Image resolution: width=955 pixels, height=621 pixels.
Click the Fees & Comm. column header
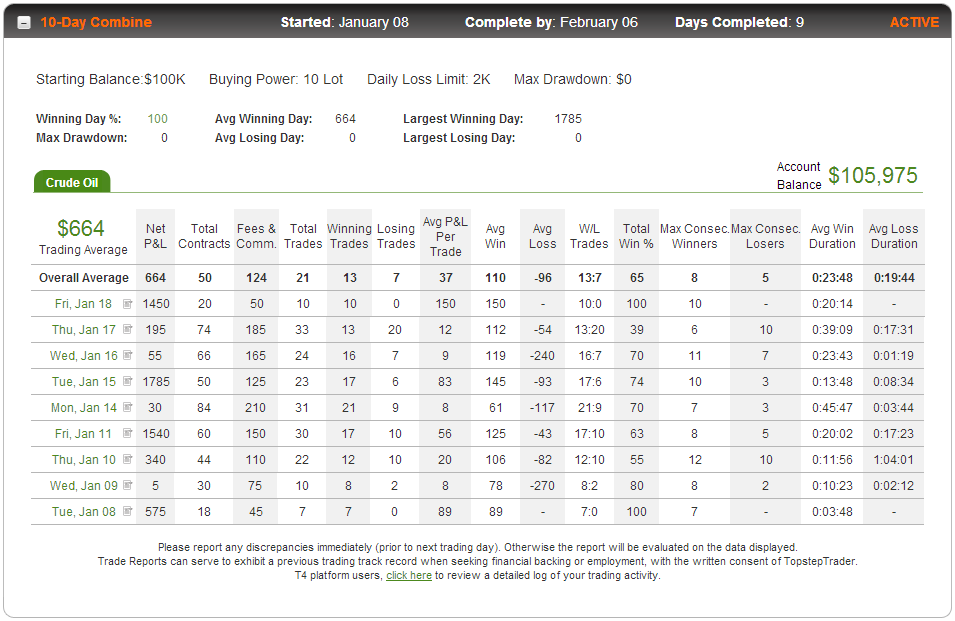click(x=256, y=236)
